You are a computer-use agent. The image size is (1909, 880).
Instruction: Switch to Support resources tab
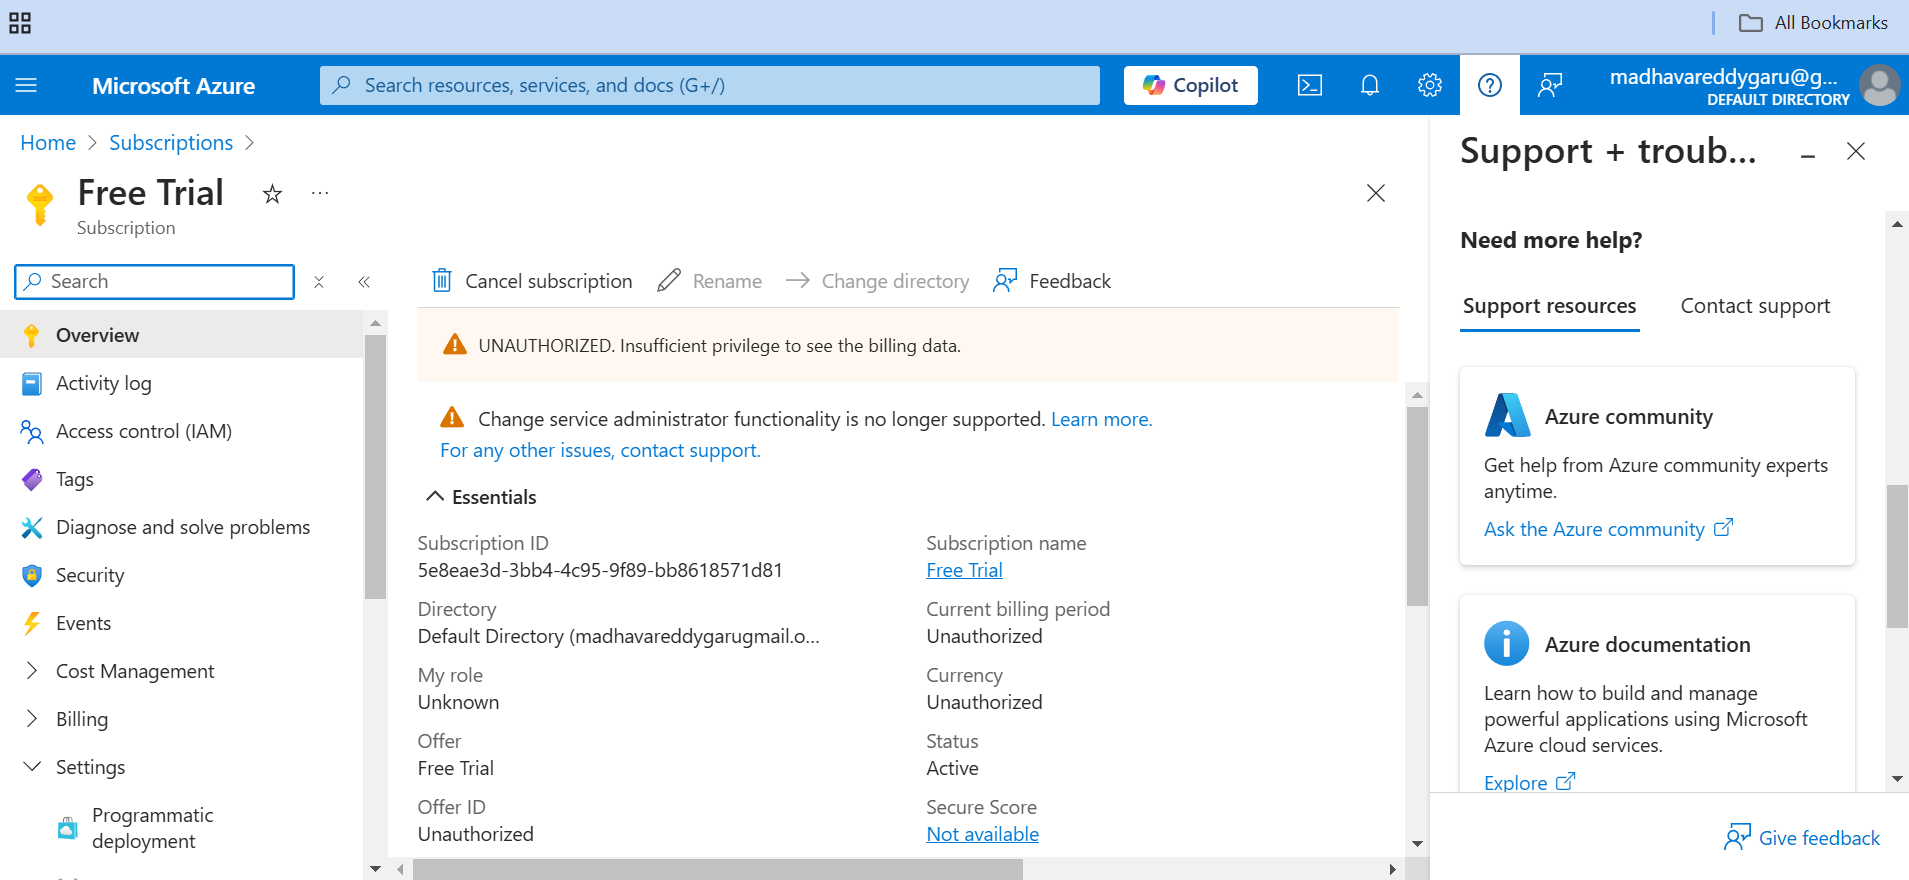[1549, 306]
